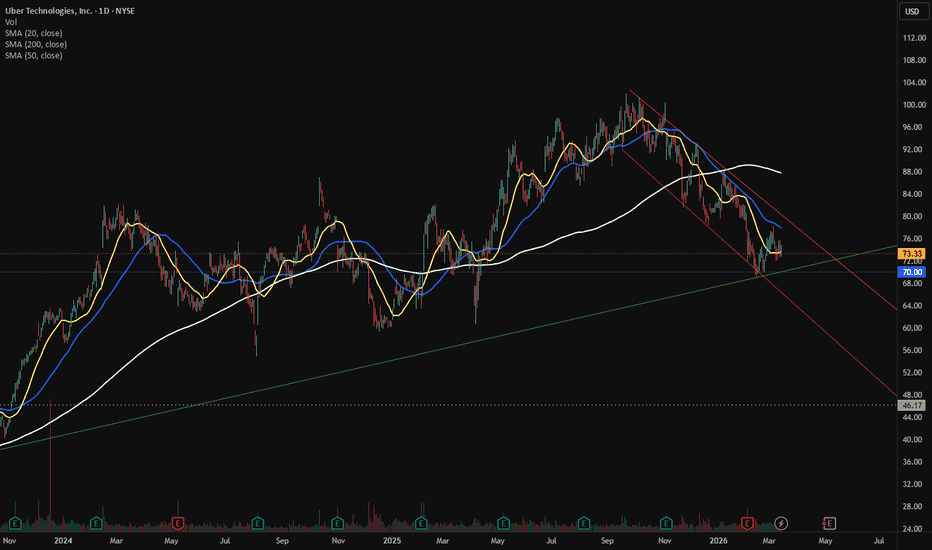Click the 2024 label on the time axis
This screenshot has width=932, height=550.
tap(63, 540)
